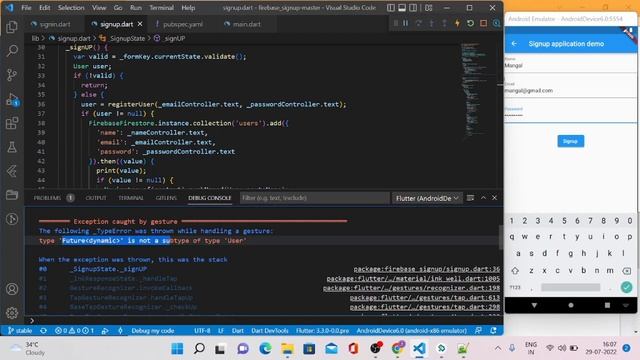Open the Accounts icon in activity bar
The width and height of the screenshot is (640, 360).
(12, 289)
